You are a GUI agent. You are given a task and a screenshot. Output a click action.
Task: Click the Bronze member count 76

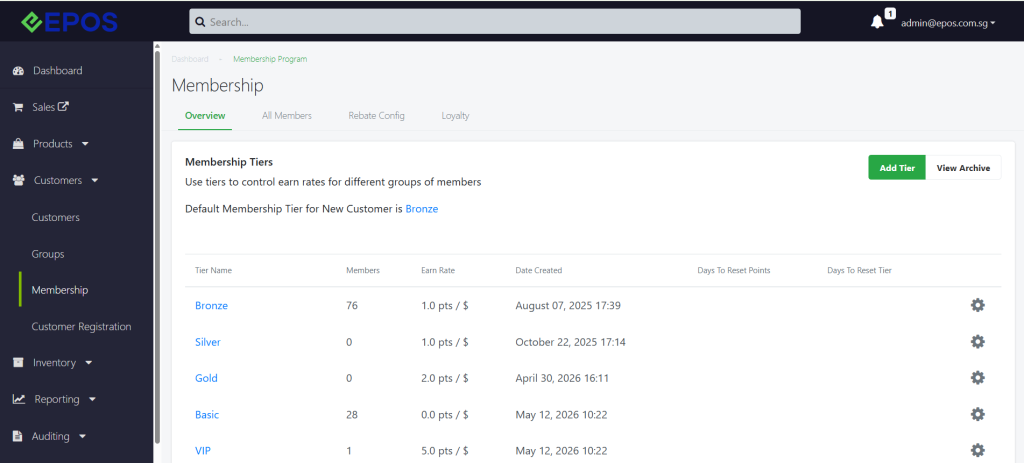pos(352,305)
